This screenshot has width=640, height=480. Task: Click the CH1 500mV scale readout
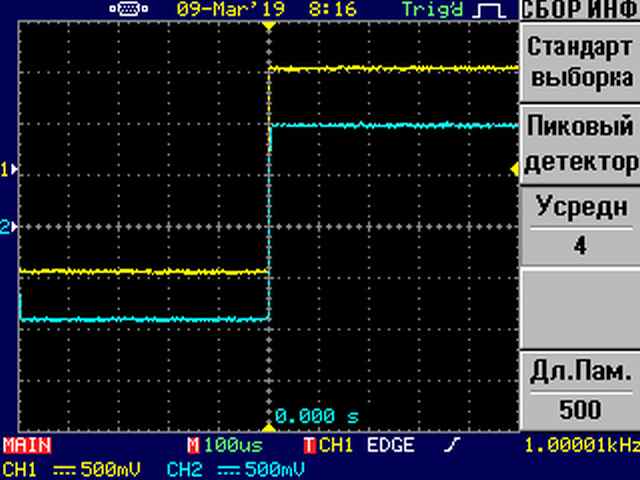tap(111, 470)
